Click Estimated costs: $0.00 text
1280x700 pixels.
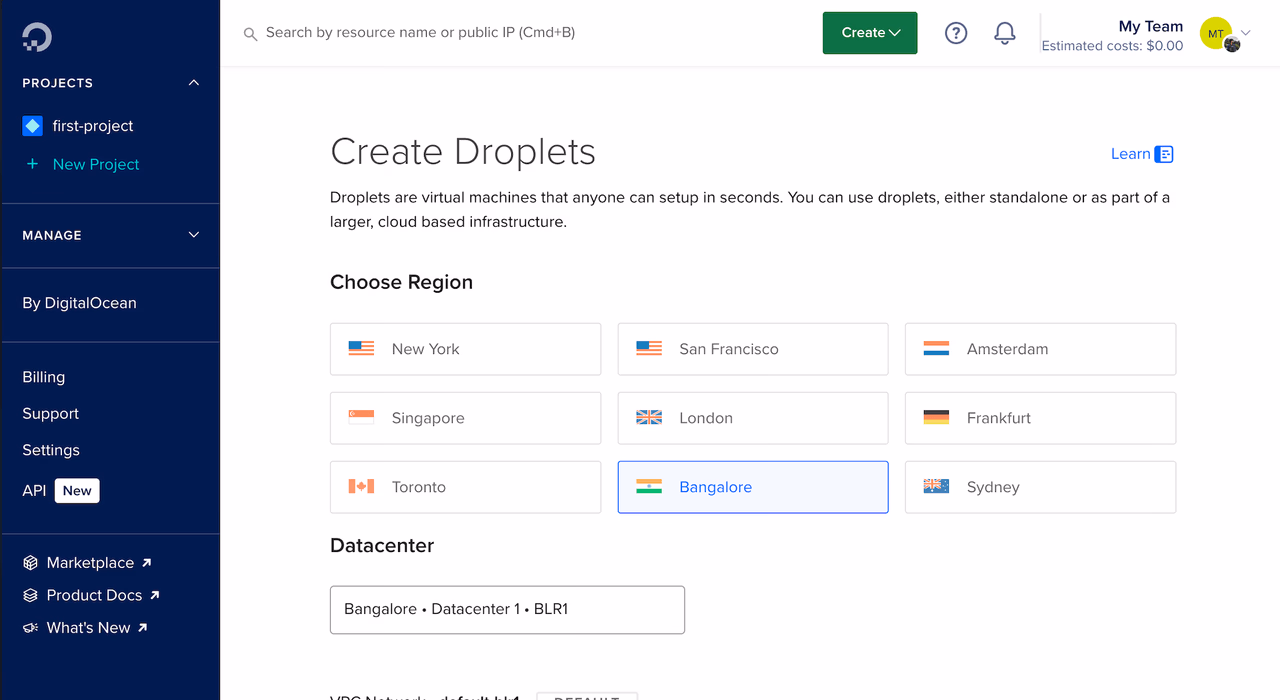pyautogui.click(x=1112, y=46)
